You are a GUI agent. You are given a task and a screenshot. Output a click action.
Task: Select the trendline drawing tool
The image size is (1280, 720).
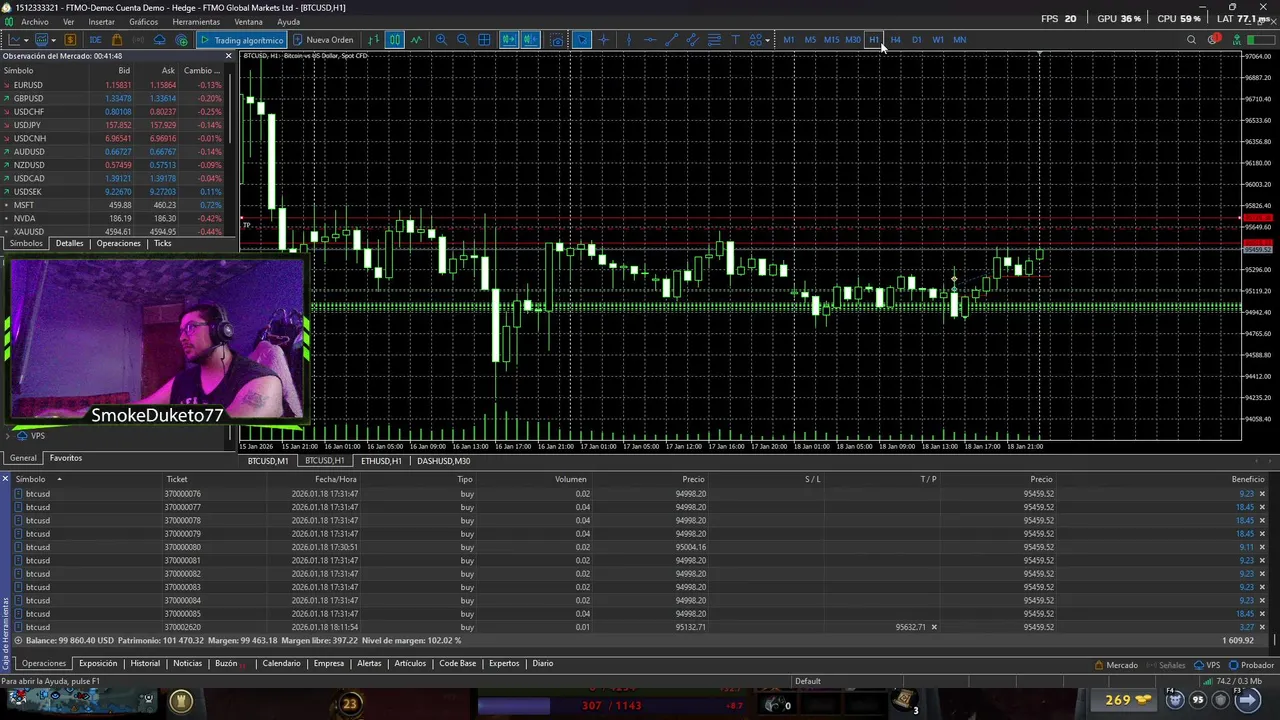point(671,40)
